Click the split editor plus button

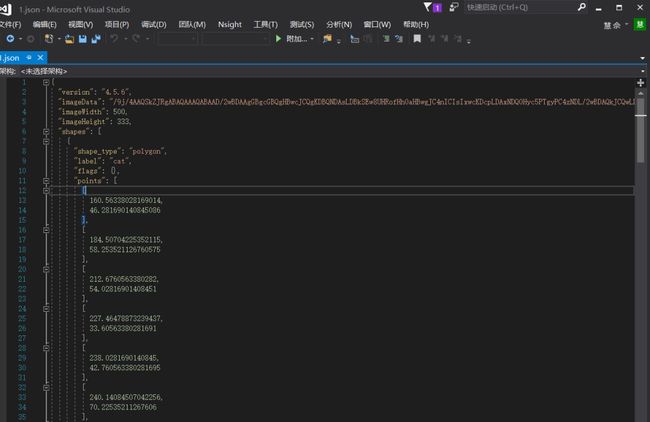pyautogui.click(x=640, y=83)
